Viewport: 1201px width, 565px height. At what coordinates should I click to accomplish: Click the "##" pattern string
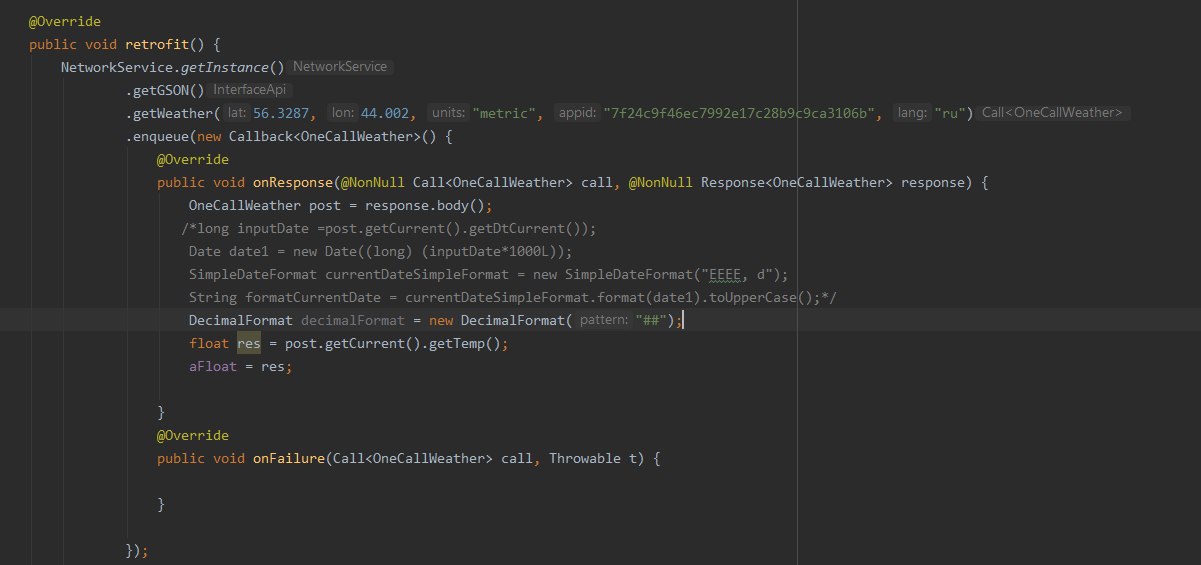coord(651,320)
